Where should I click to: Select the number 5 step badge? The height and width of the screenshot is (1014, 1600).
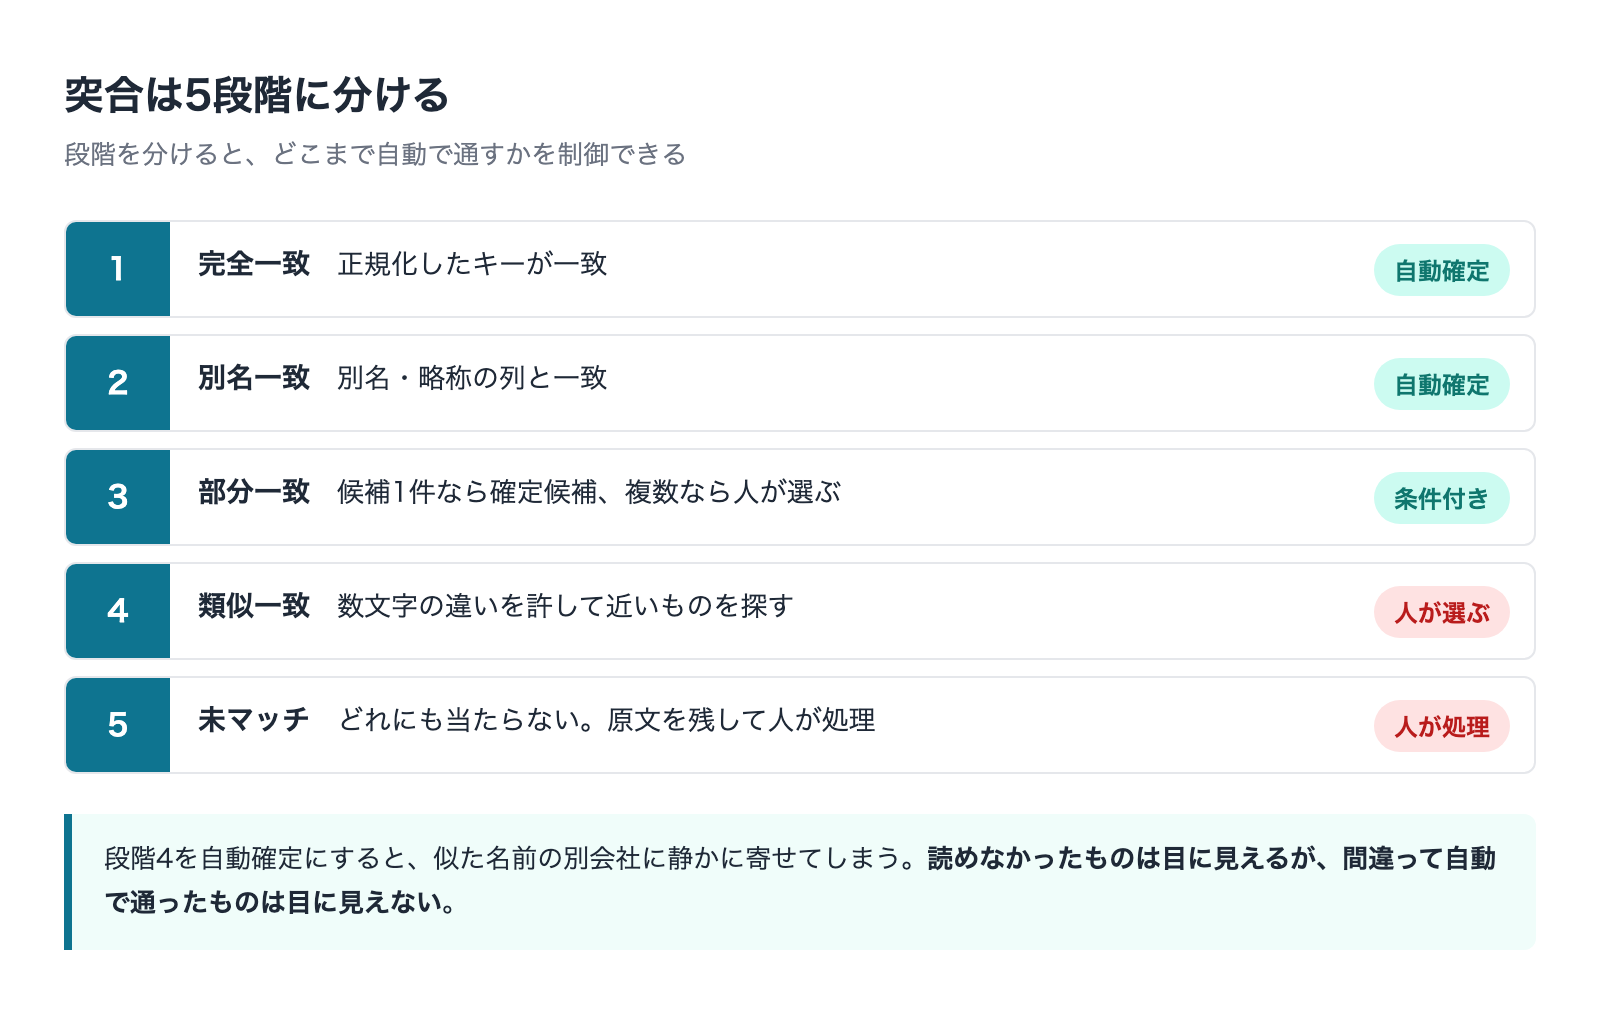[118, 725]
